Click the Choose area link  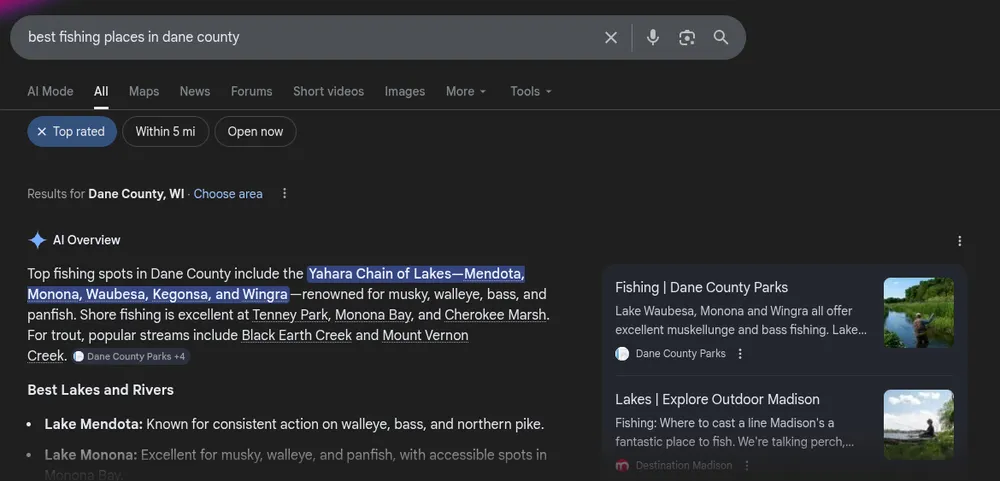pyautogui.click(x=228, y=194)
